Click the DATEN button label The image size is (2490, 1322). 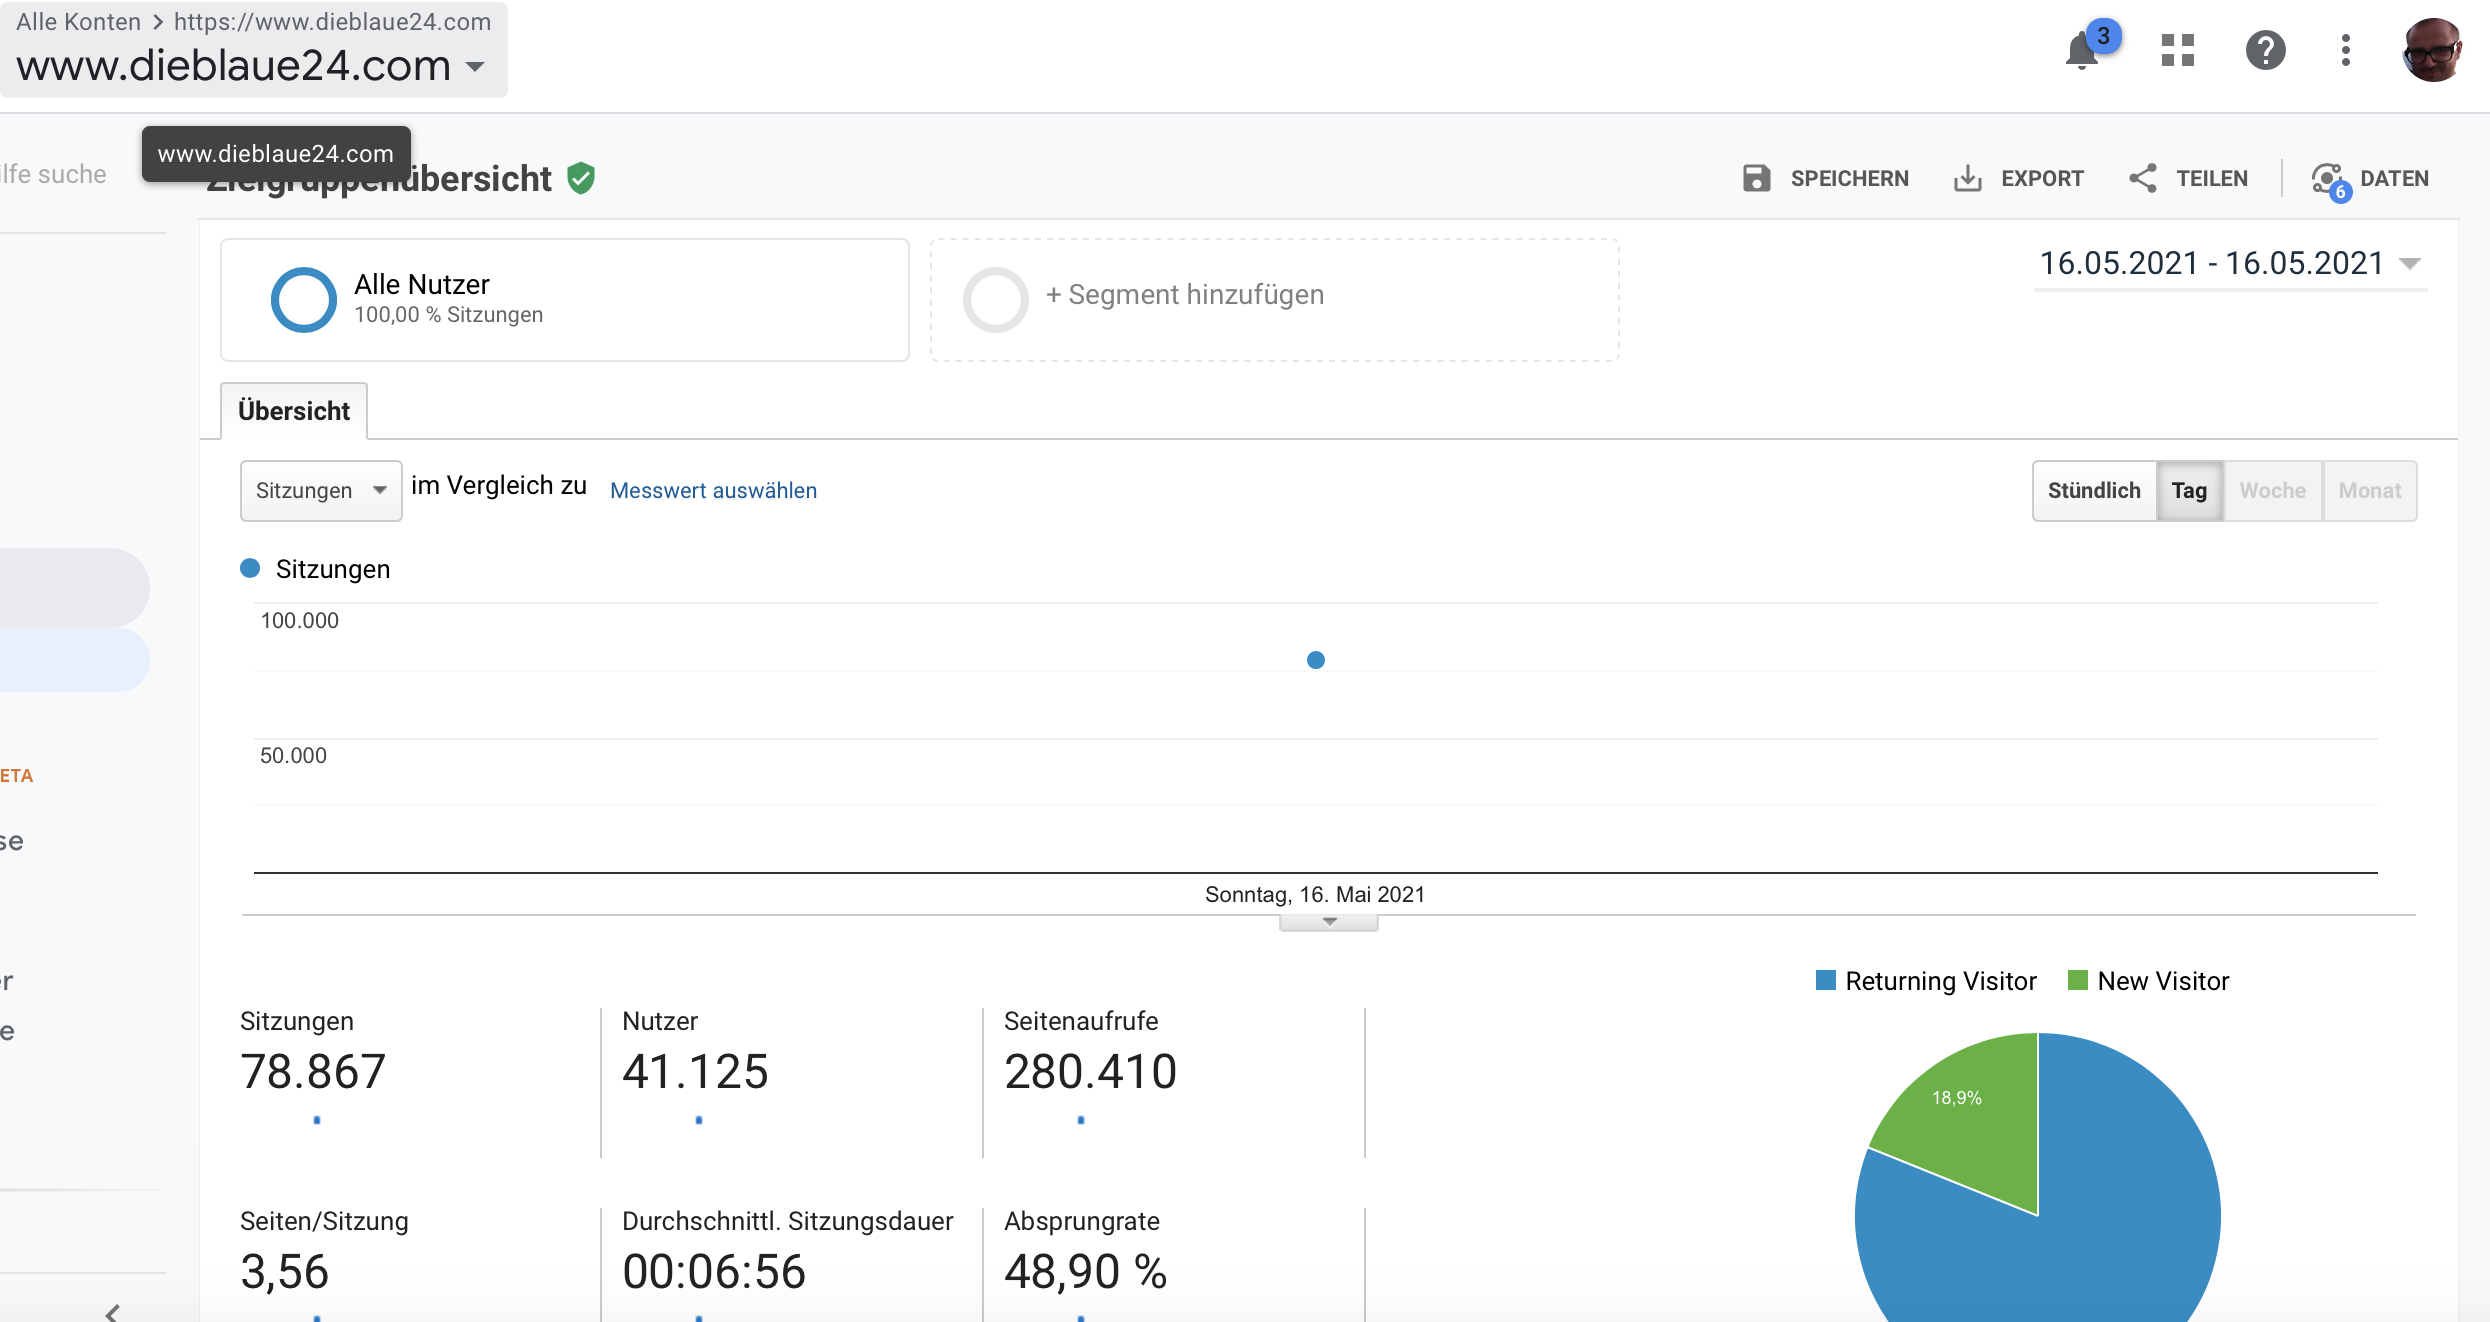[2394, 178]
